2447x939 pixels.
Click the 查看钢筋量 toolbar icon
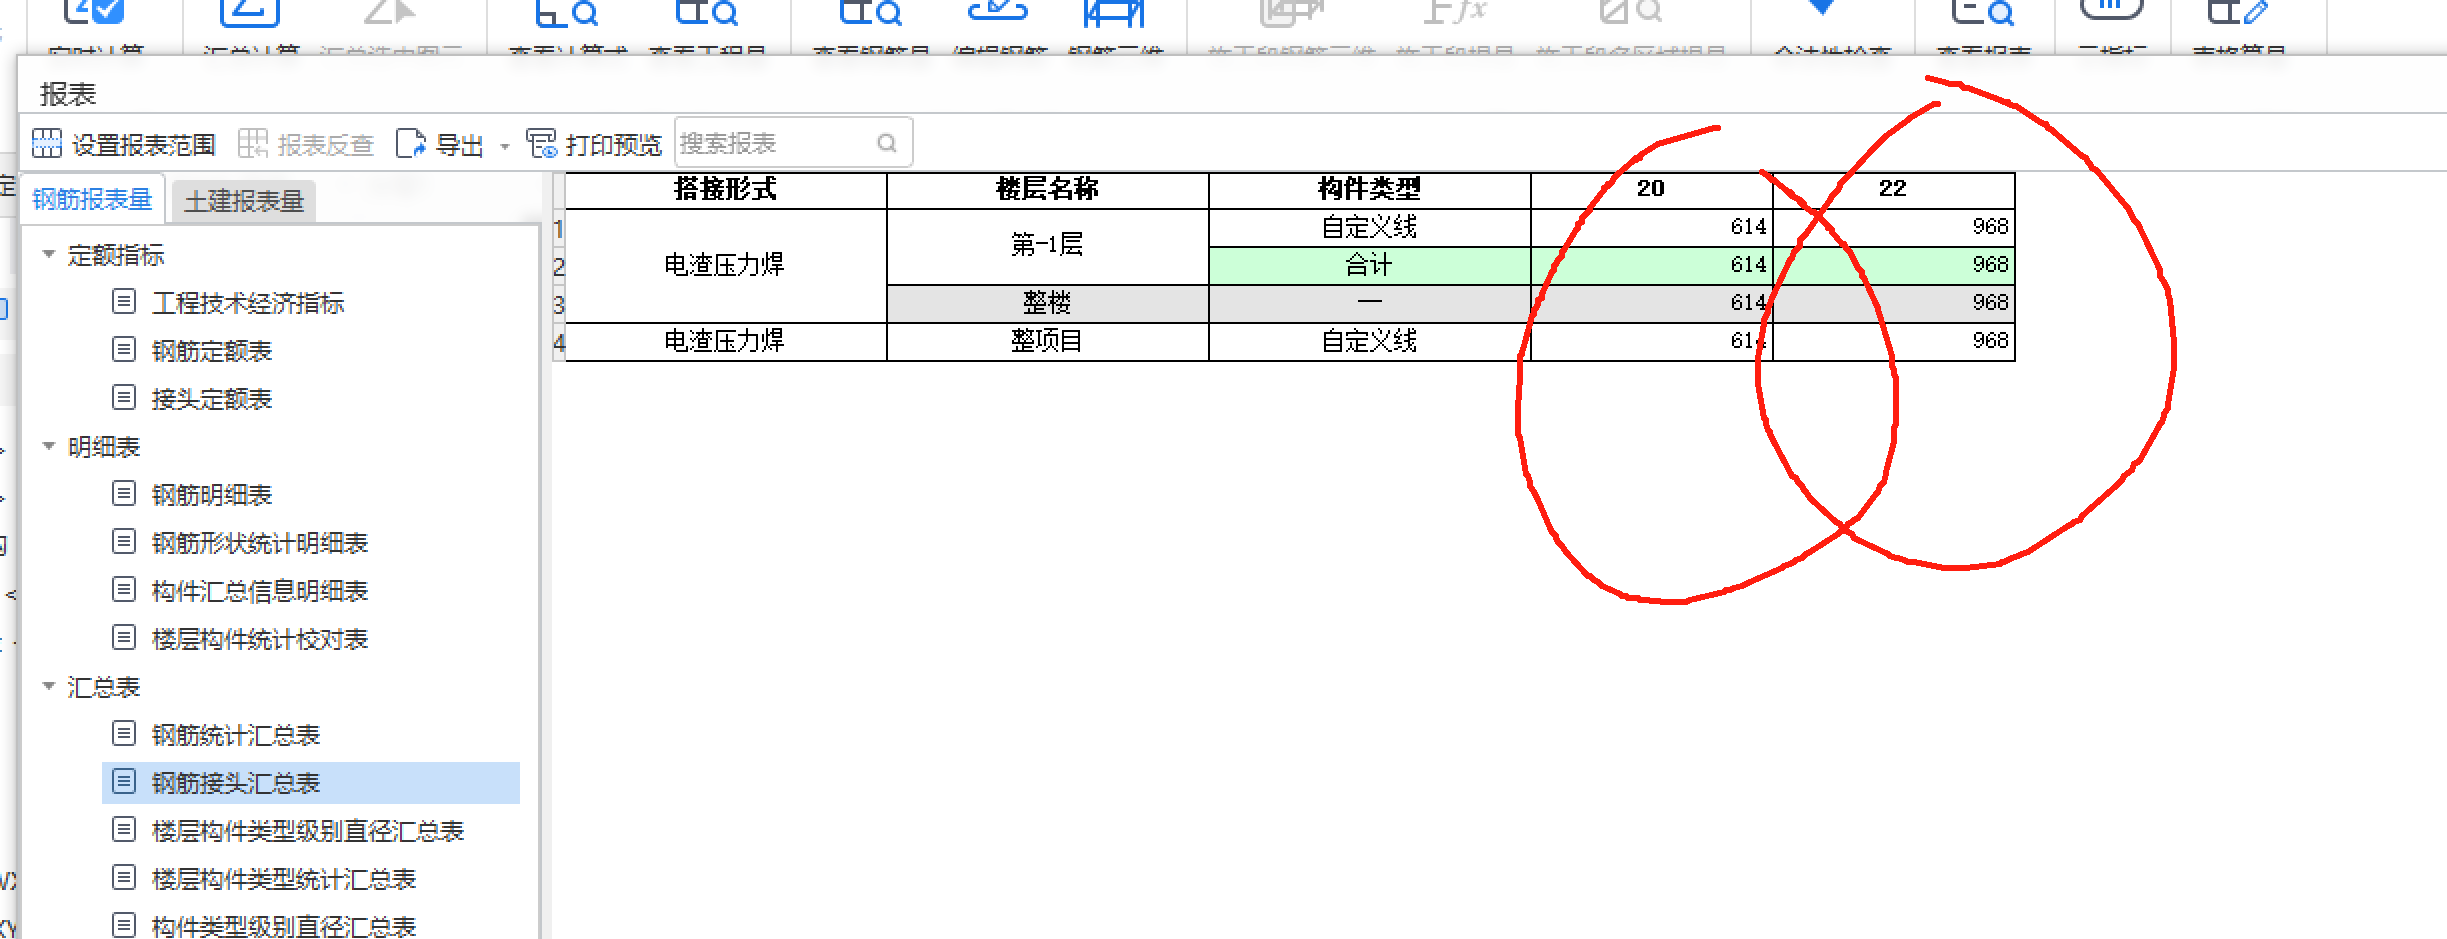(x=870, y=12)
